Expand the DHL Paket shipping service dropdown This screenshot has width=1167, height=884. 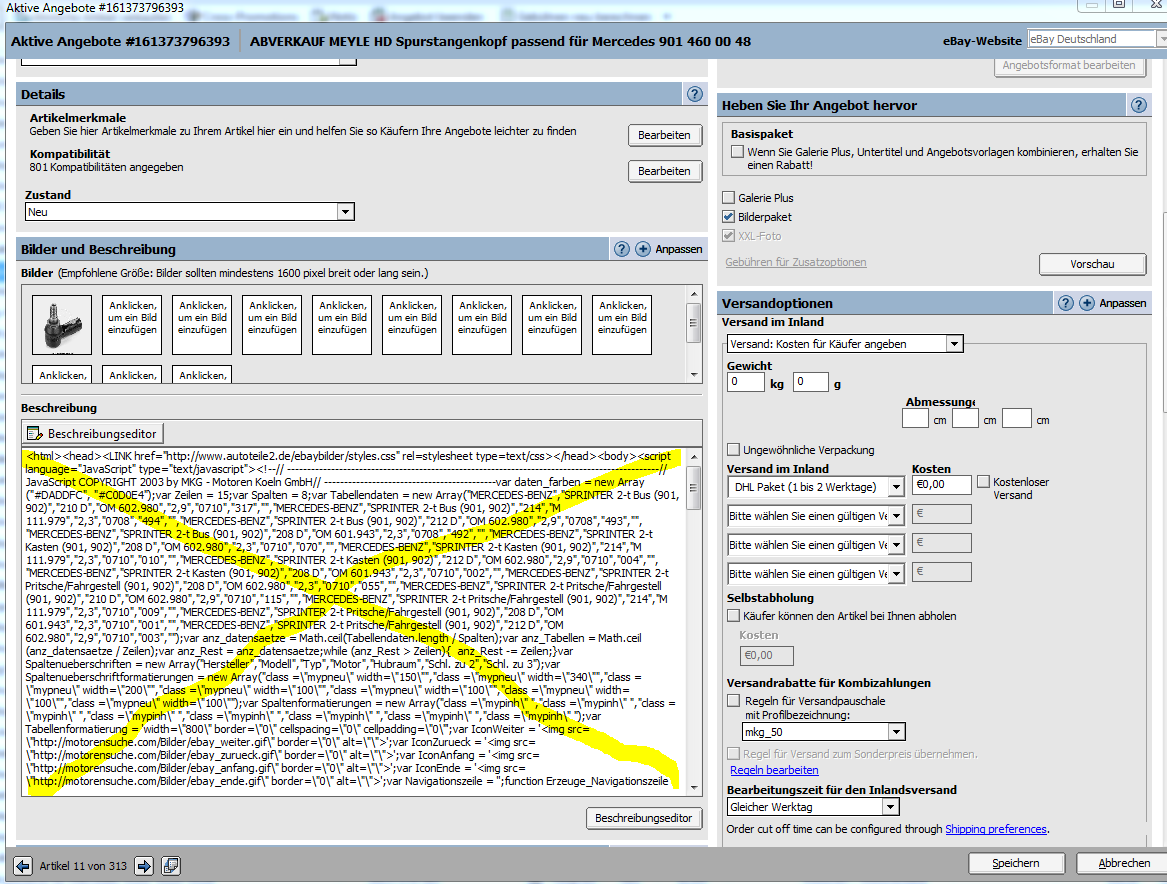click(x=896, y=487)
